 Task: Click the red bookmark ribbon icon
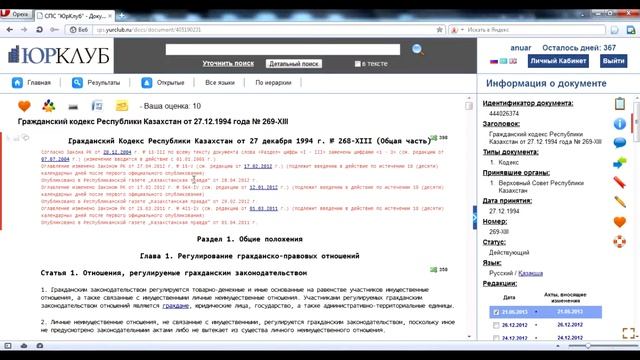coord(620,182)
